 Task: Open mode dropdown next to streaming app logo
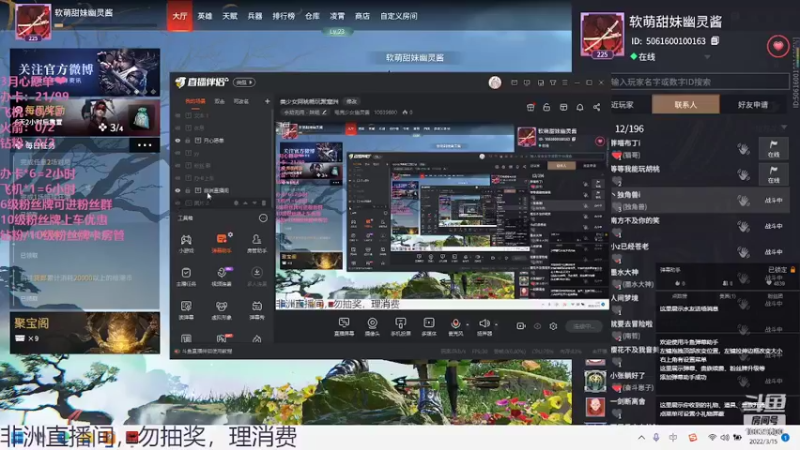tap(244, 82)
